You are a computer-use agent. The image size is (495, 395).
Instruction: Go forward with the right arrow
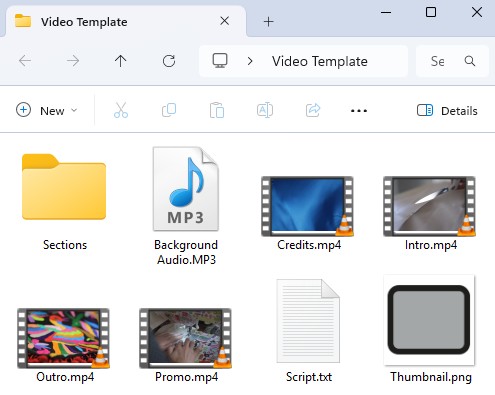73,61
